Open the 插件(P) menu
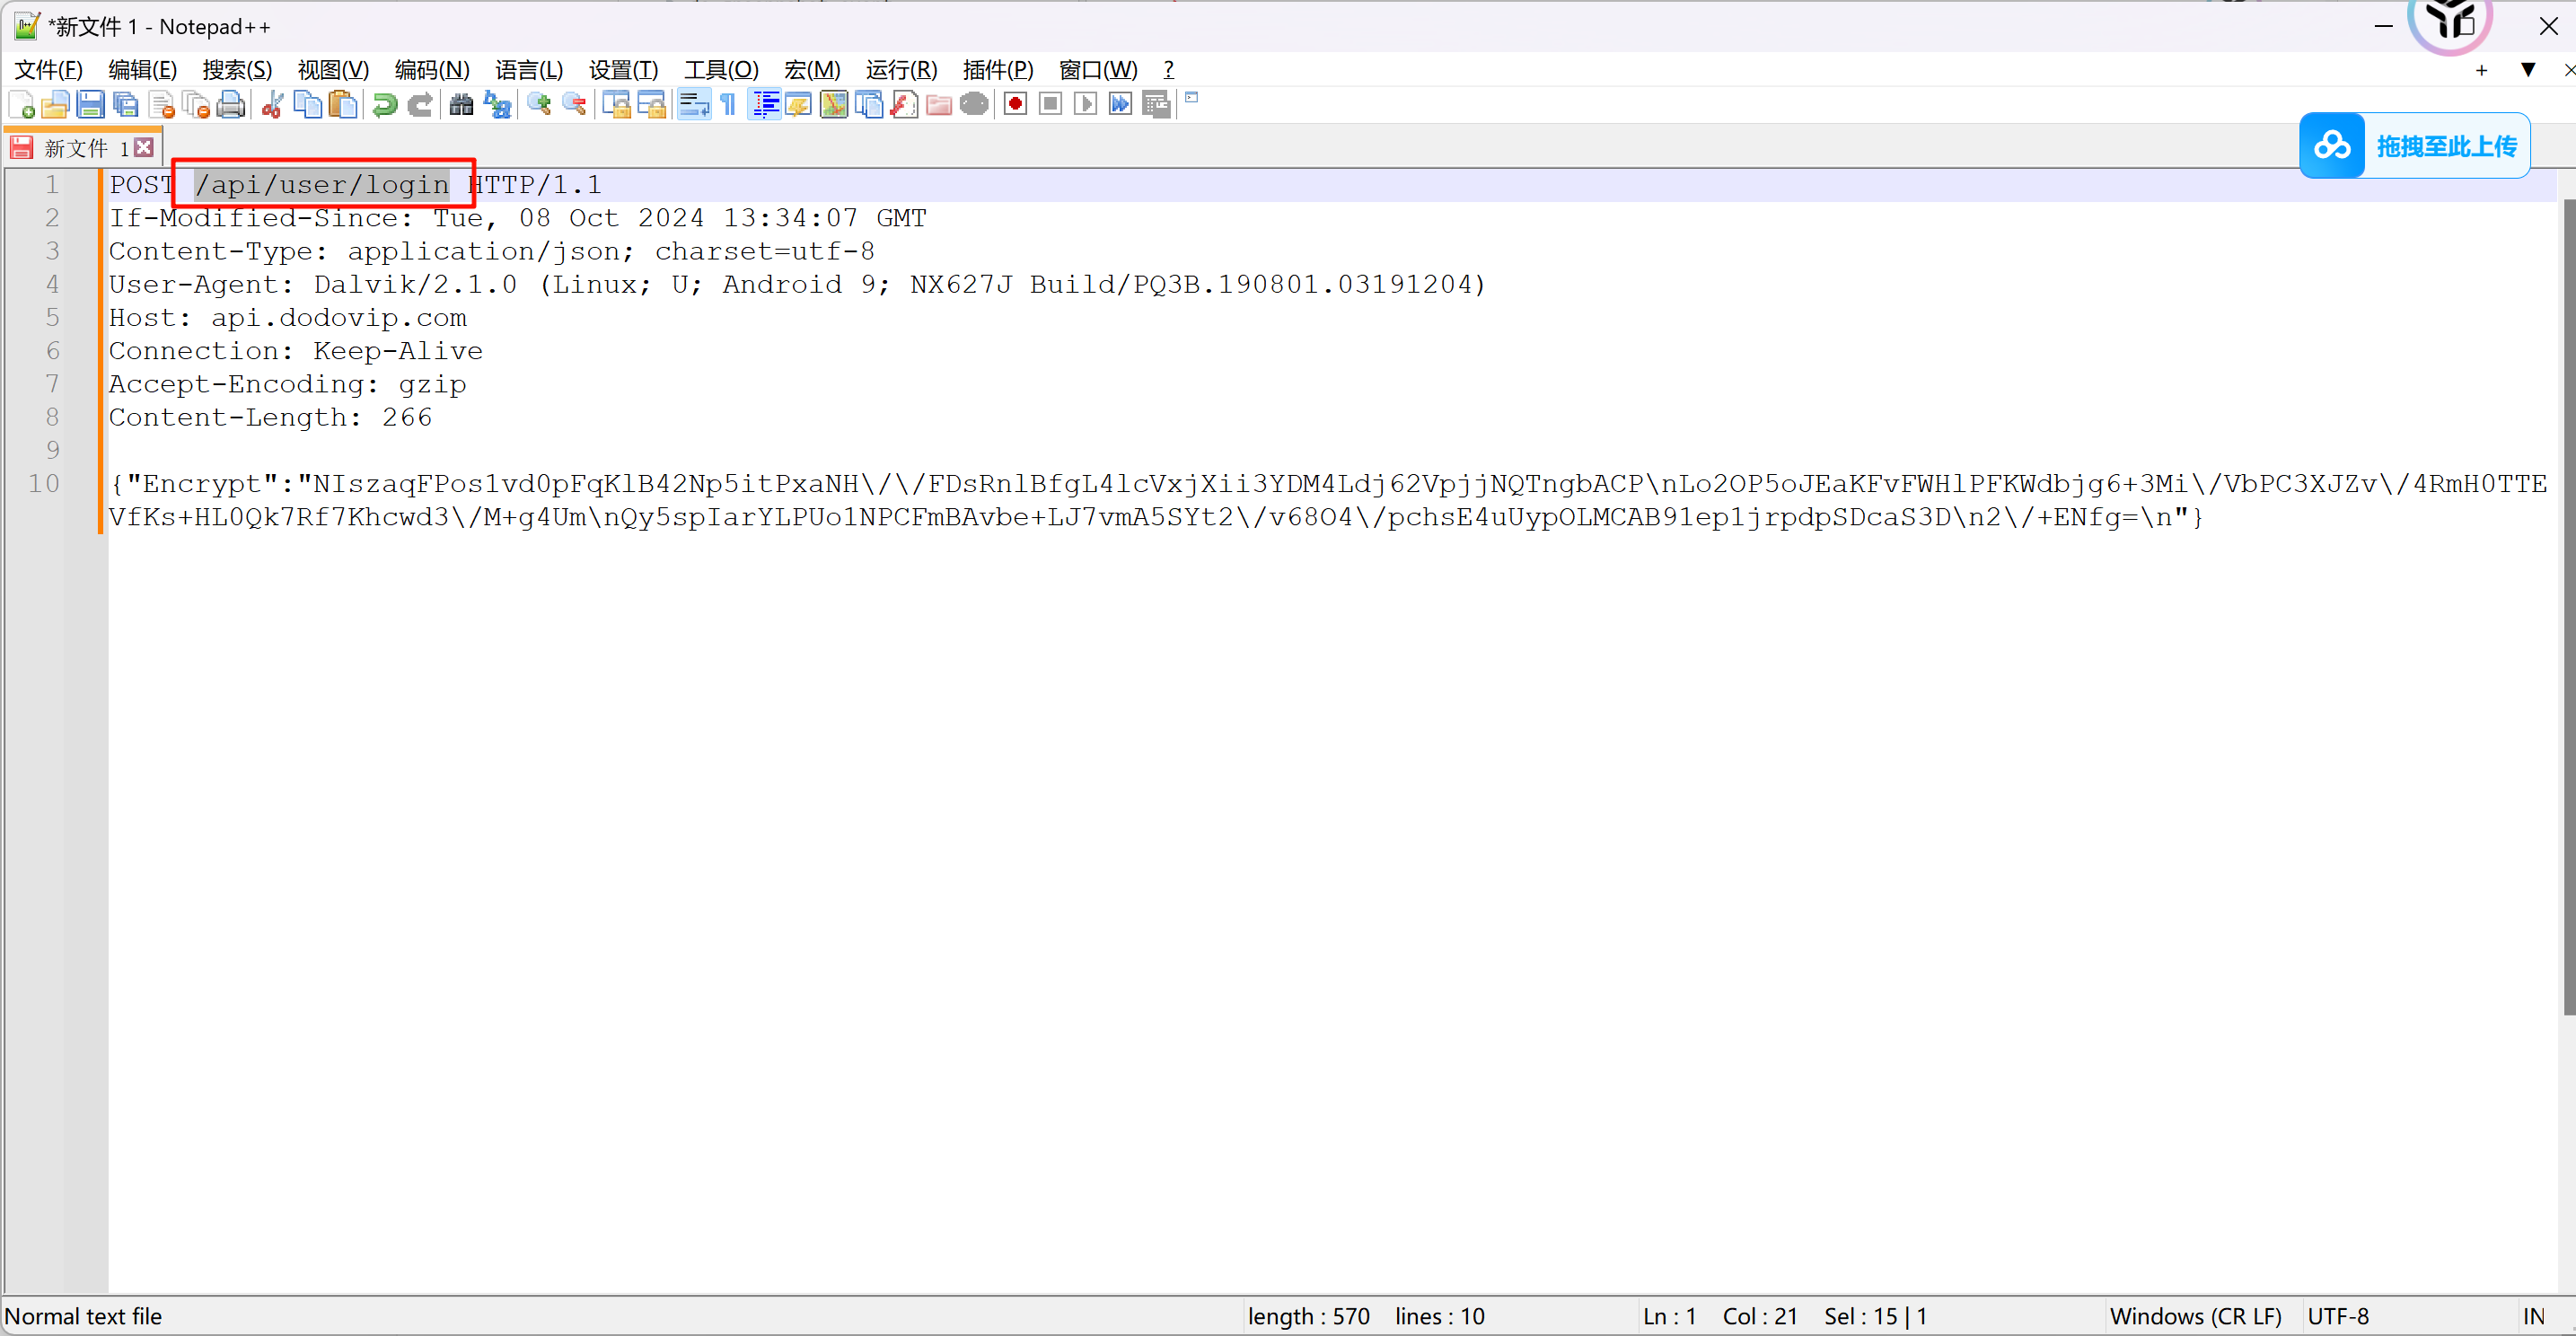The height and width of the screenshot is (1336, 2576). [x=997, y=70]
